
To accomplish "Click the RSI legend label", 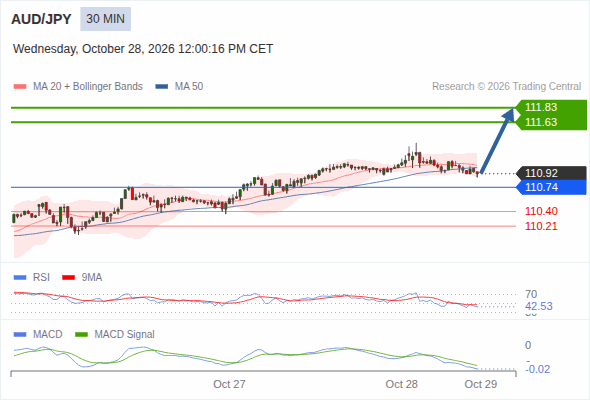I will [41, 278].
